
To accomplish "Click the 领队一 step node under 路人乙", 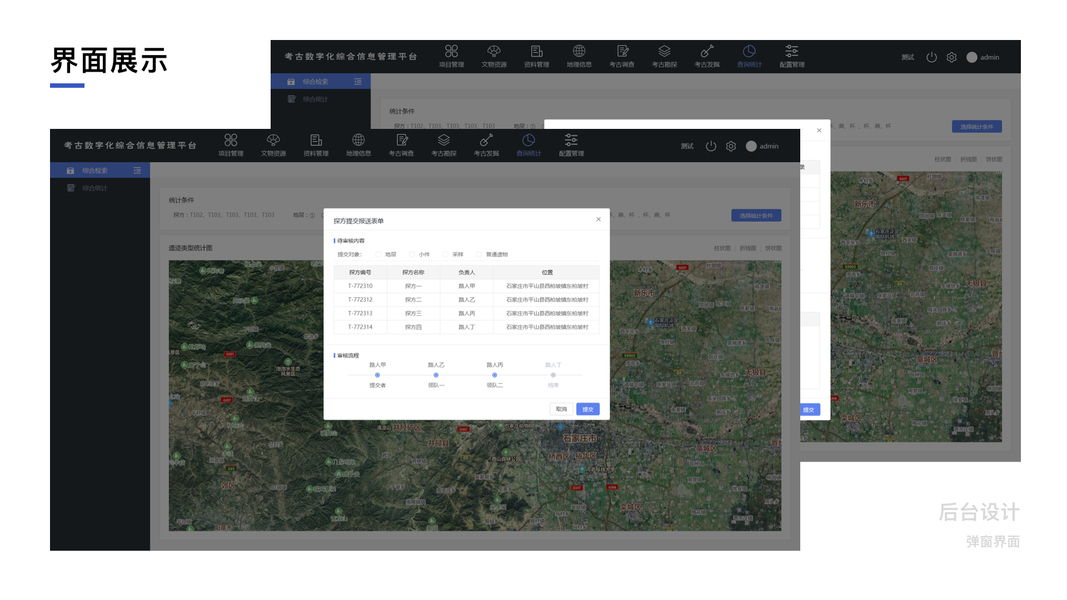I will pyautogui.click(x=436, y=375).
